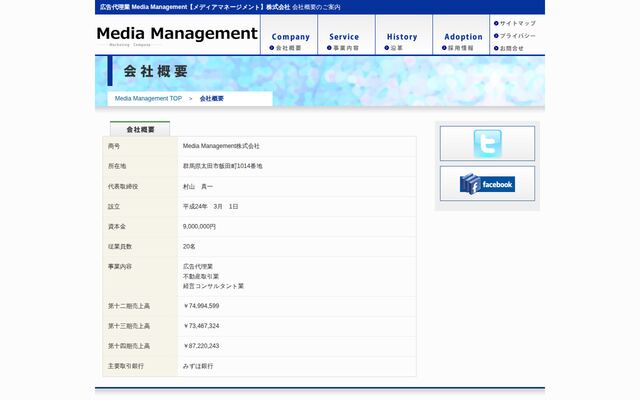
Task: Select the value 20名
Action: 189,247
